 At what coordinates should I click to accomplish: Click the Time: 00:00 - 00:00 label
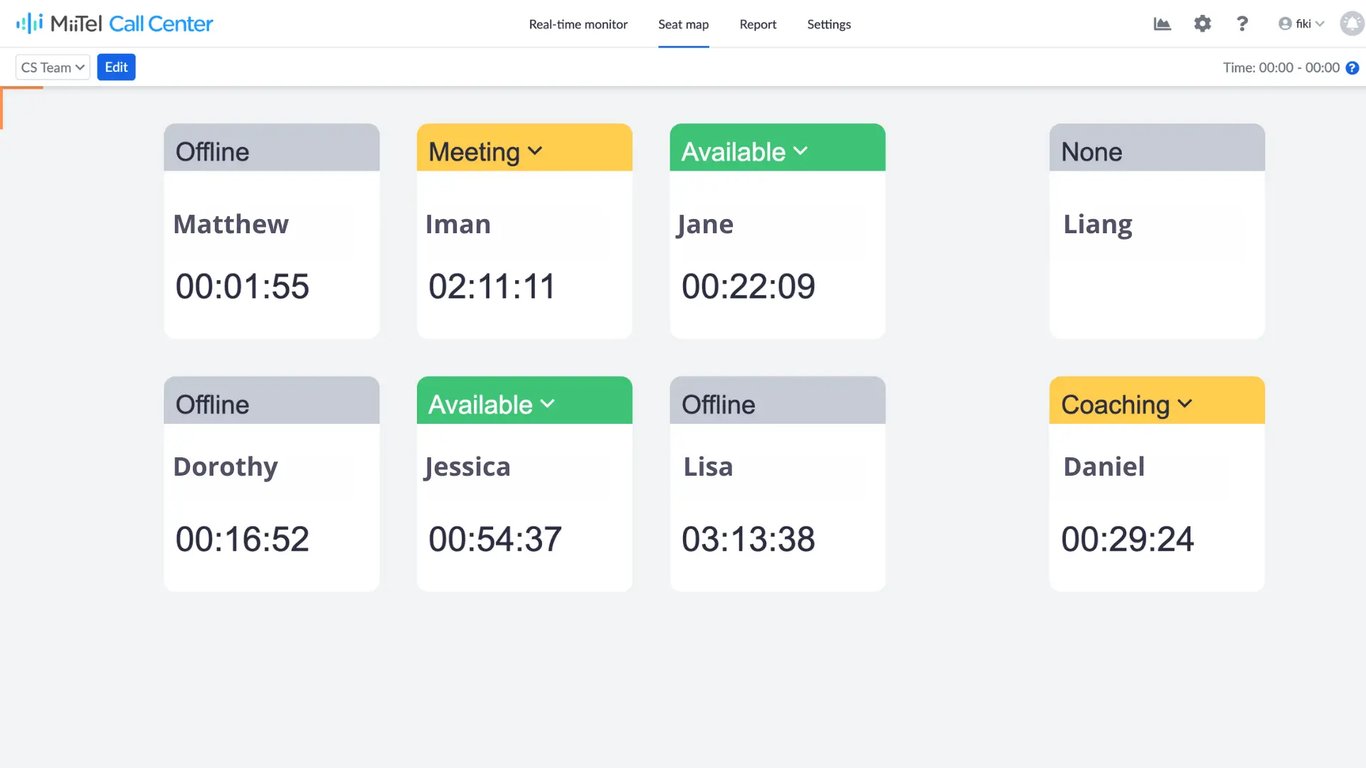(x=1281, y=68)
